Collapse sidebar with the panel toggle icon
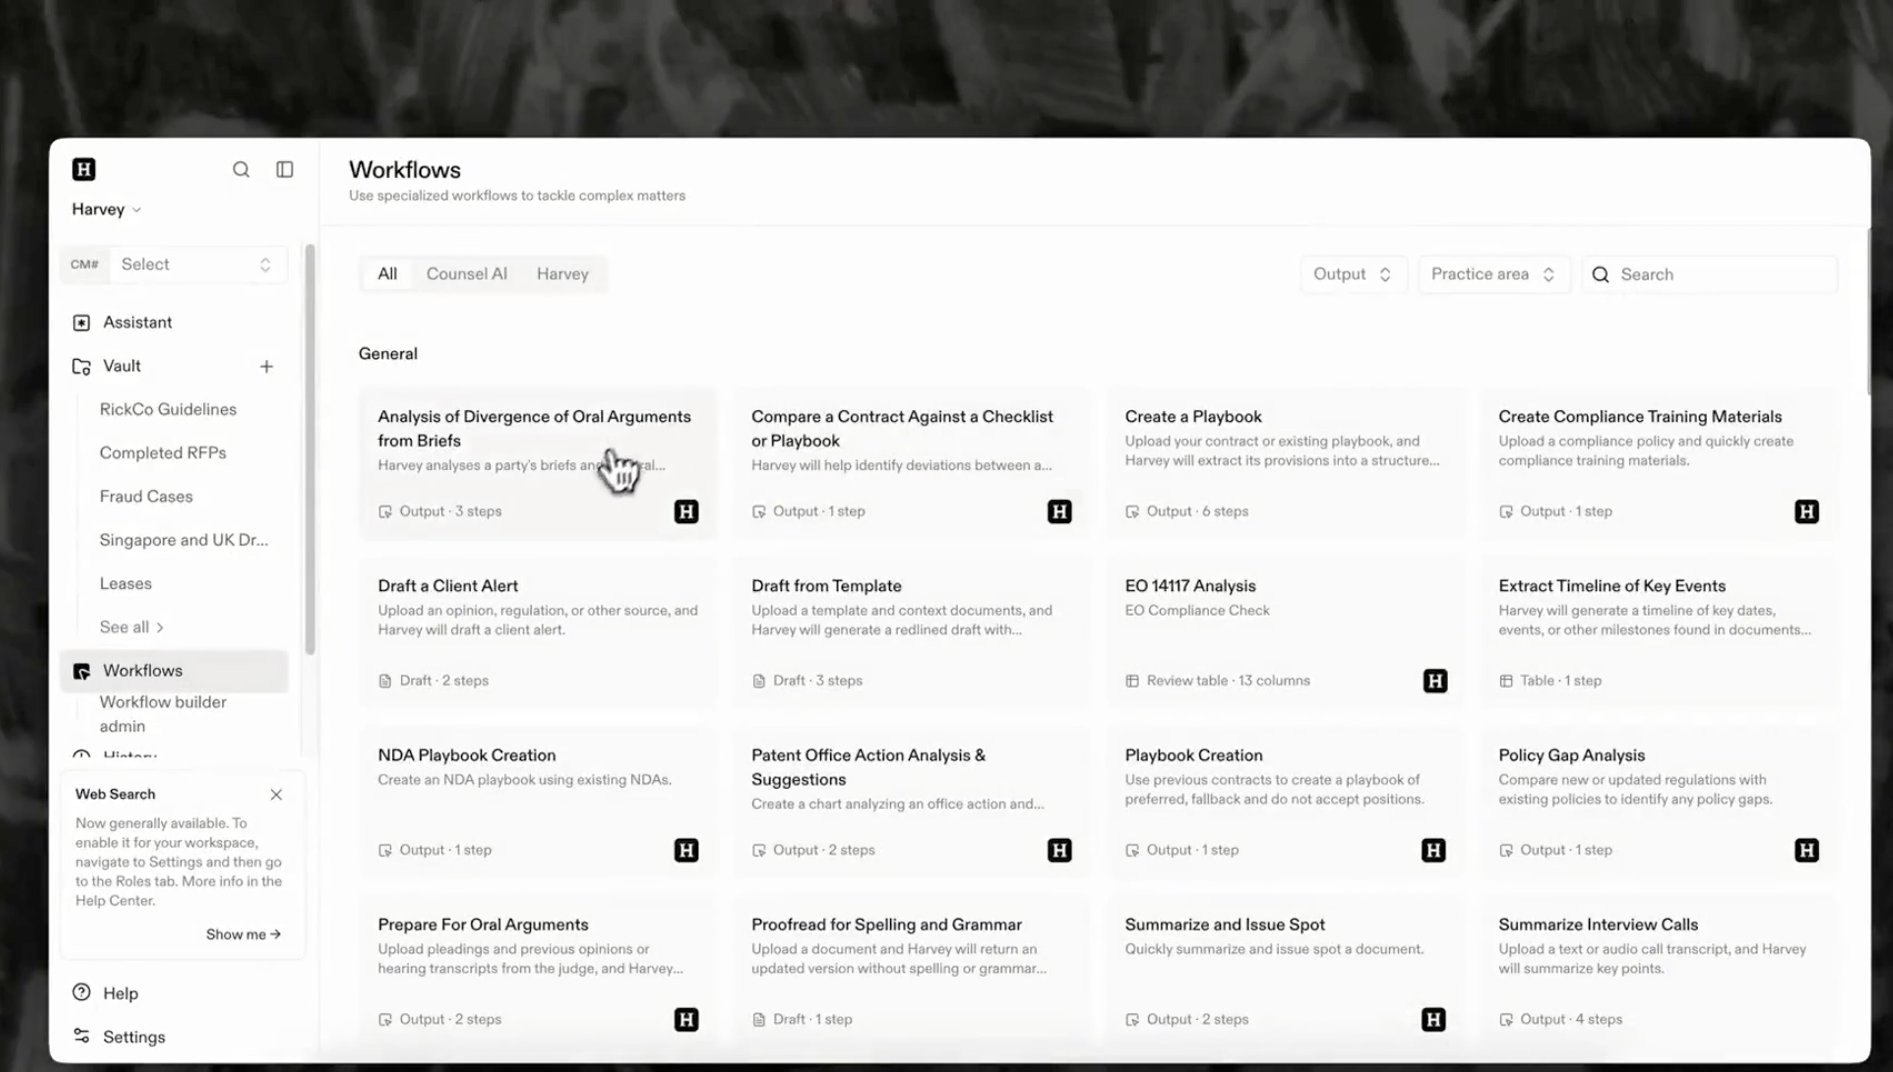This screenshot has width=1893, height=1072. pyautogui.click(x=285, y=169)
